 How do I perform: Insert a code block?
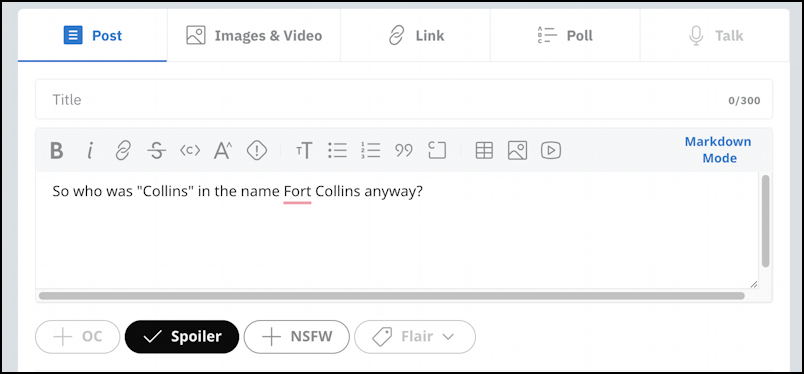click(x=437, y=150)
